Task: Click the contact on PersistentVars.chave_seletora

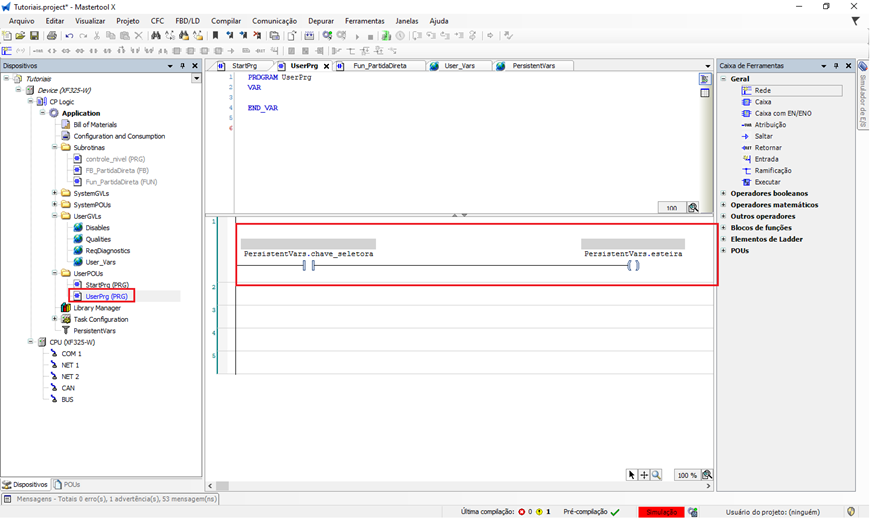Action: 309,266
